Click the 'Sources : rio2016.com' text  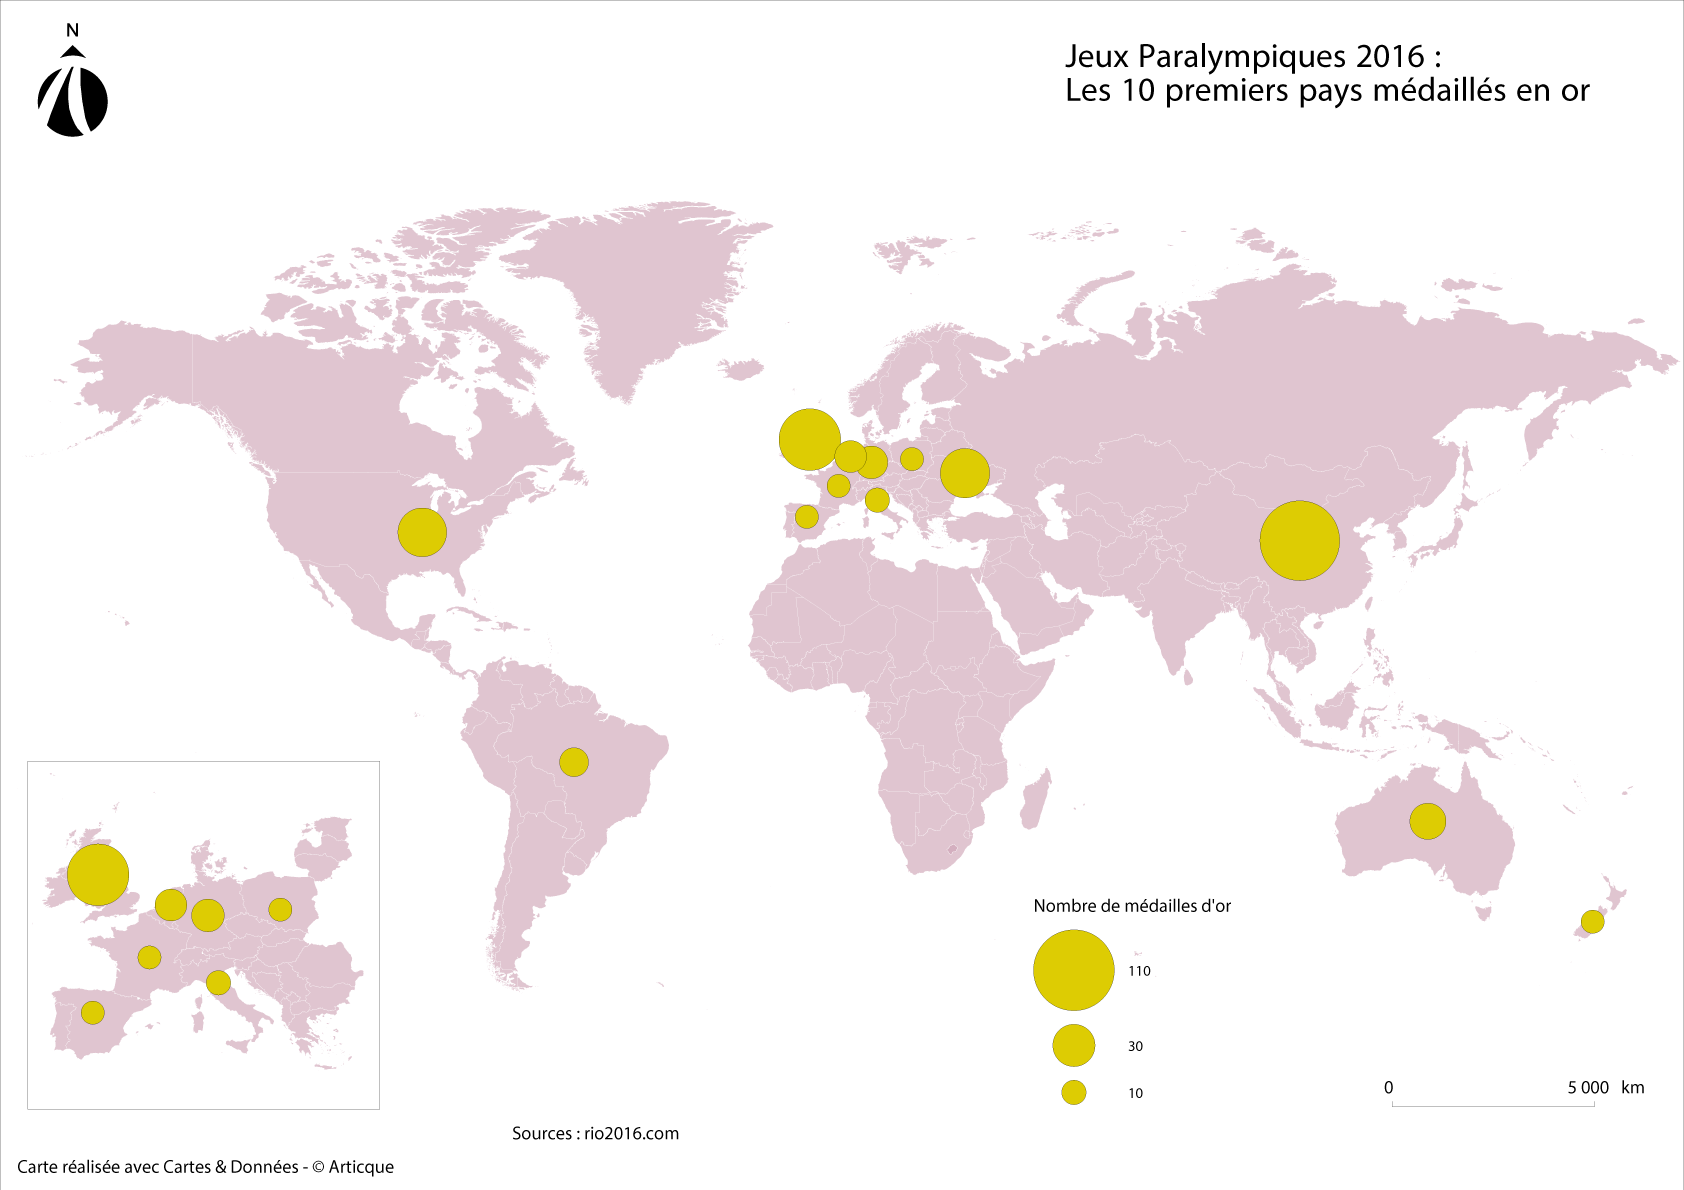[595, 1133]
